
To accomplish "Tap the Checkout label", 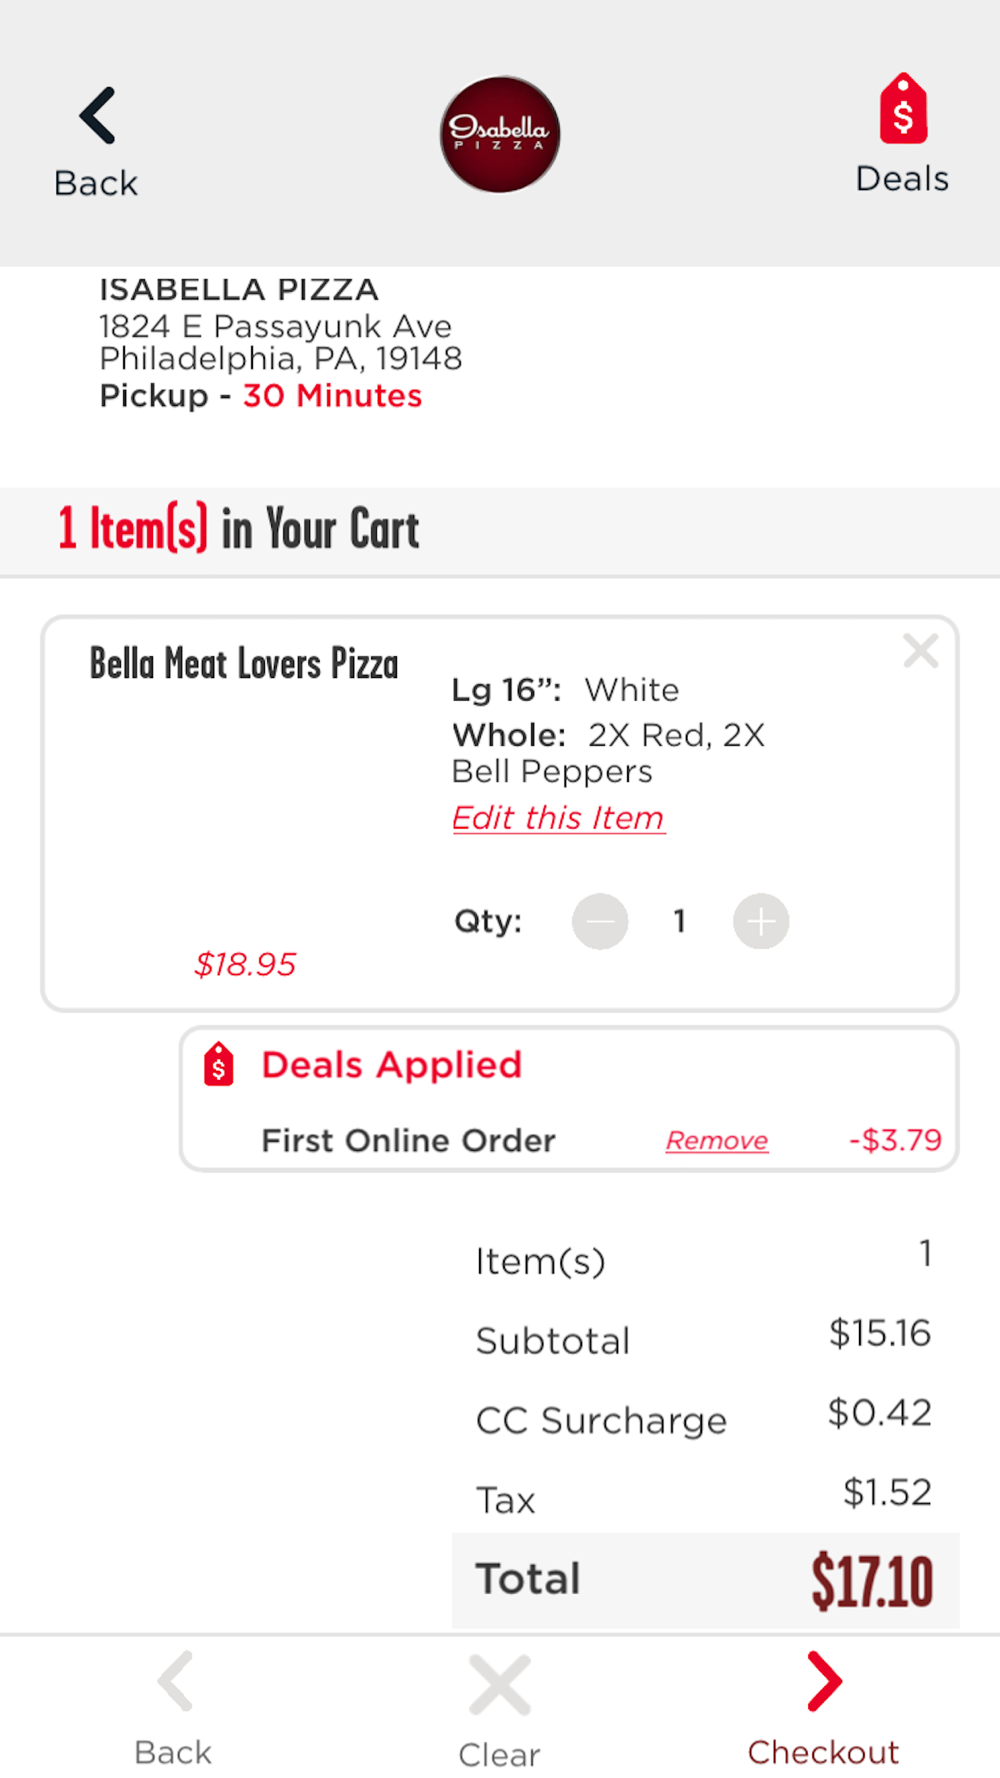I will (x=823, y=1752).
